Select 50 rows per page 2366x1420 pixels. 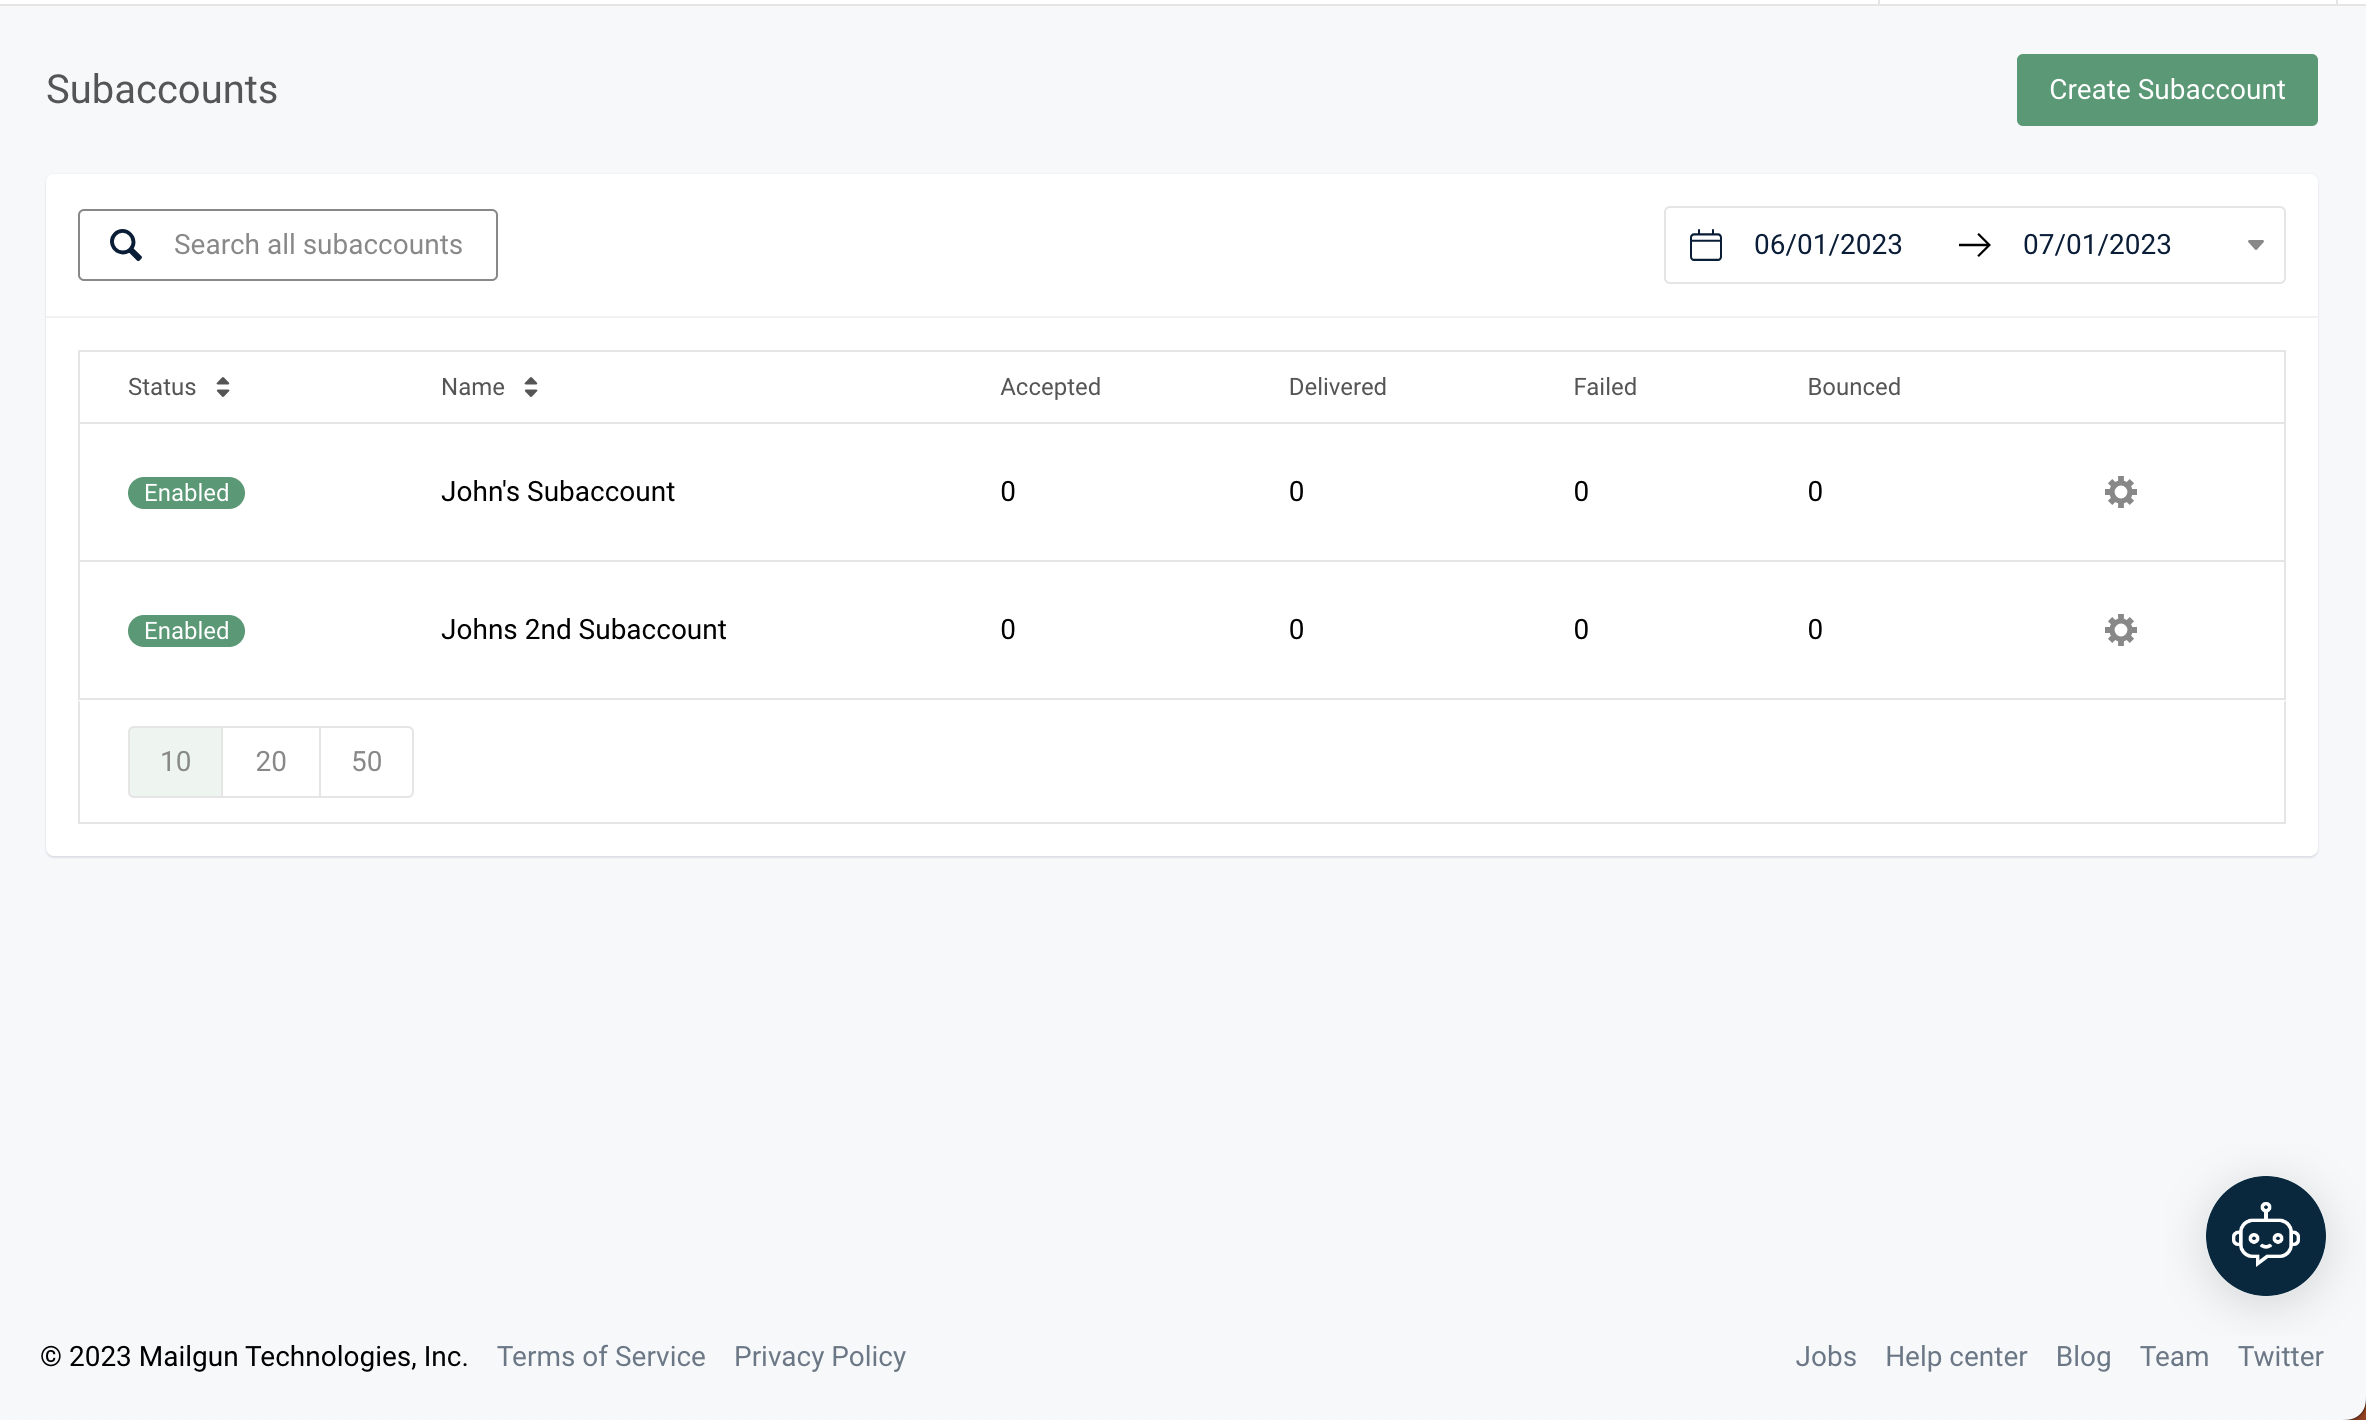[x=366, y=761]
